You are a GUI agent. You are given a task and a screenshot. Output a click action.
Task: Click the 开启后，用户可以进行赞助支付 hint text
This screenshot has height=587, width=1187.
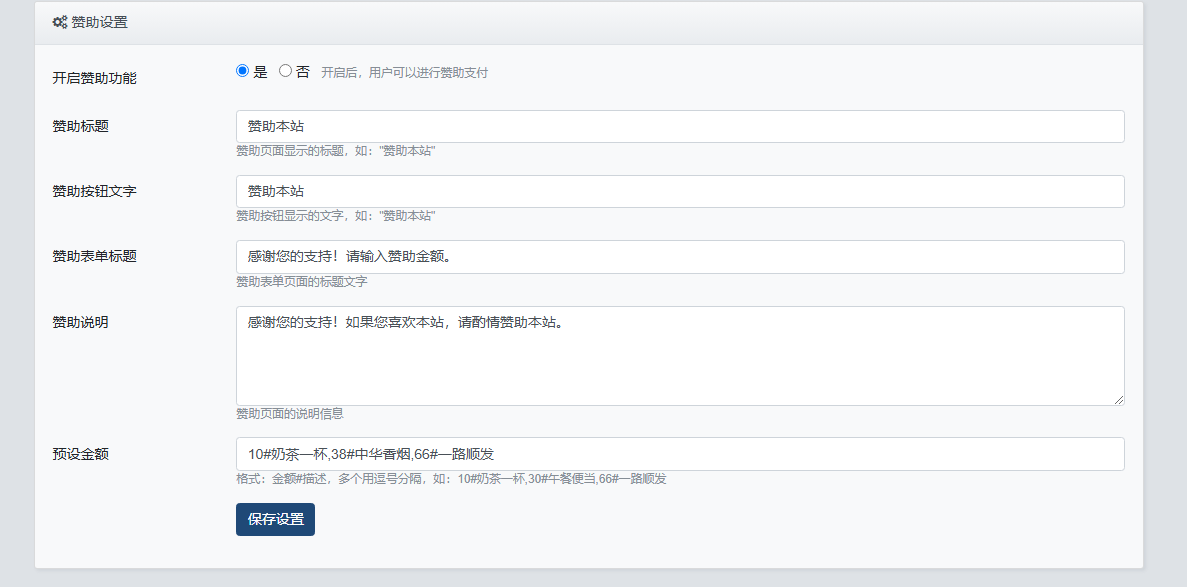(404, 73)
